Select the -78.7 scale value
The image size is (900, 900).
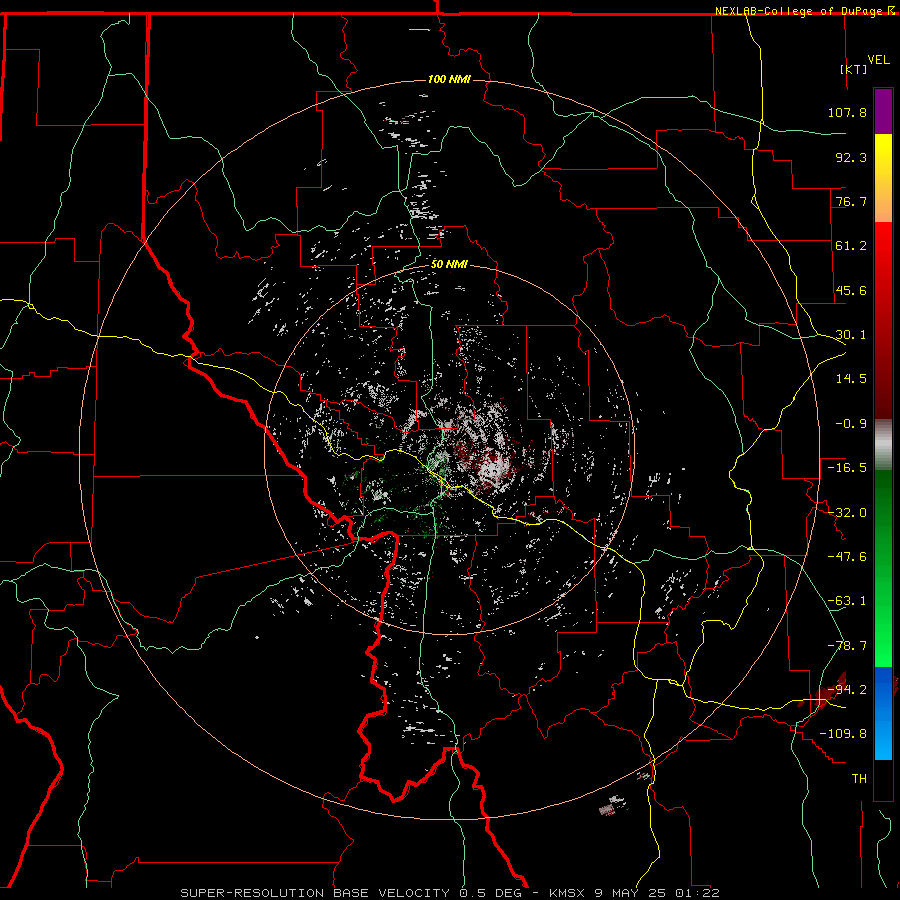point(847,646)
